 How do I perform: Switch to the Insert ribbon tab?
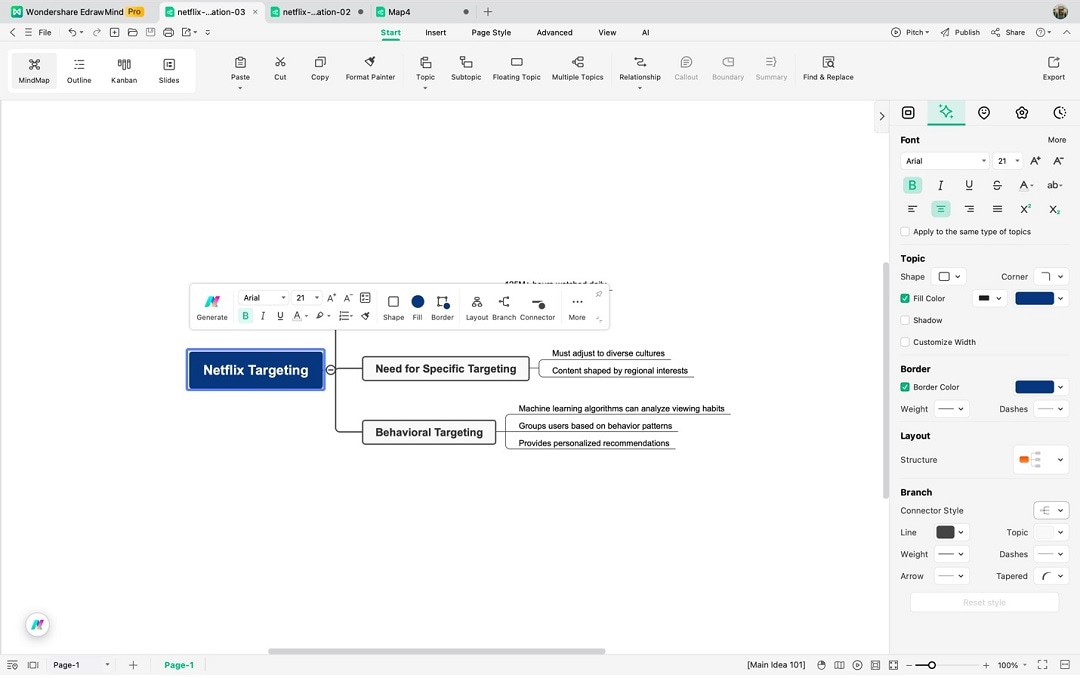pos(435,32)
